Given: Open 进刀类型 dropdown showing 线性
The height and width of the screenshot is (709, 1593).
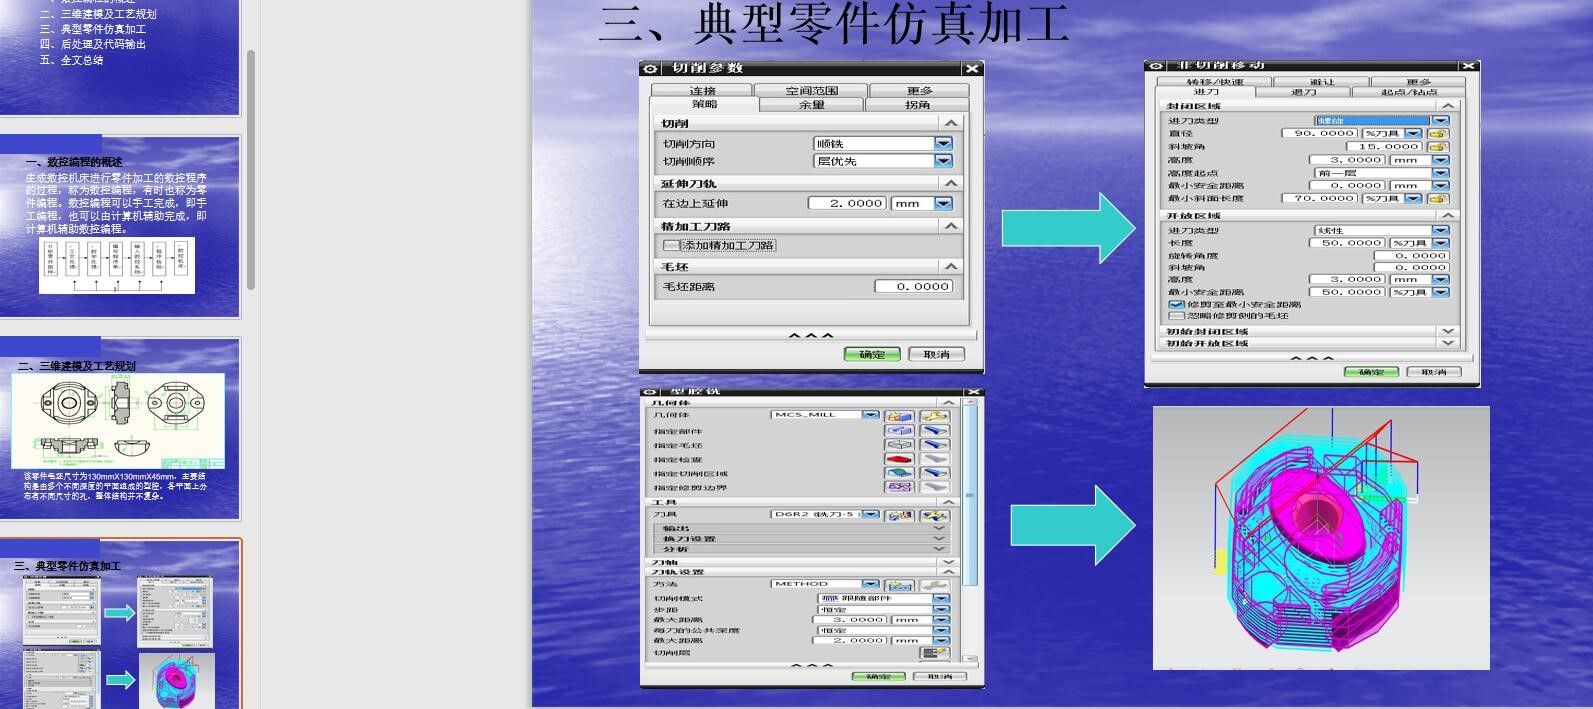Looking at the screenshot, I should click(1381, 230).
